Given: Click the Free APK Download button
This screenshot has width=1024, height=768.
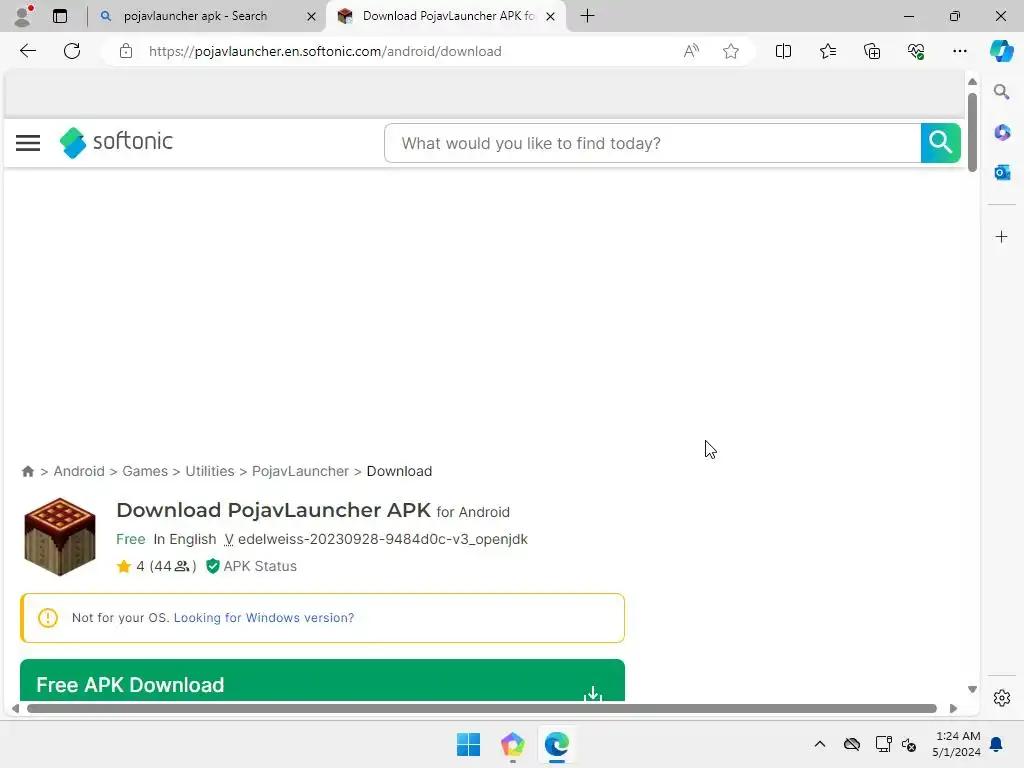Looking at the screenshot, I should click(x=323, y=680).
